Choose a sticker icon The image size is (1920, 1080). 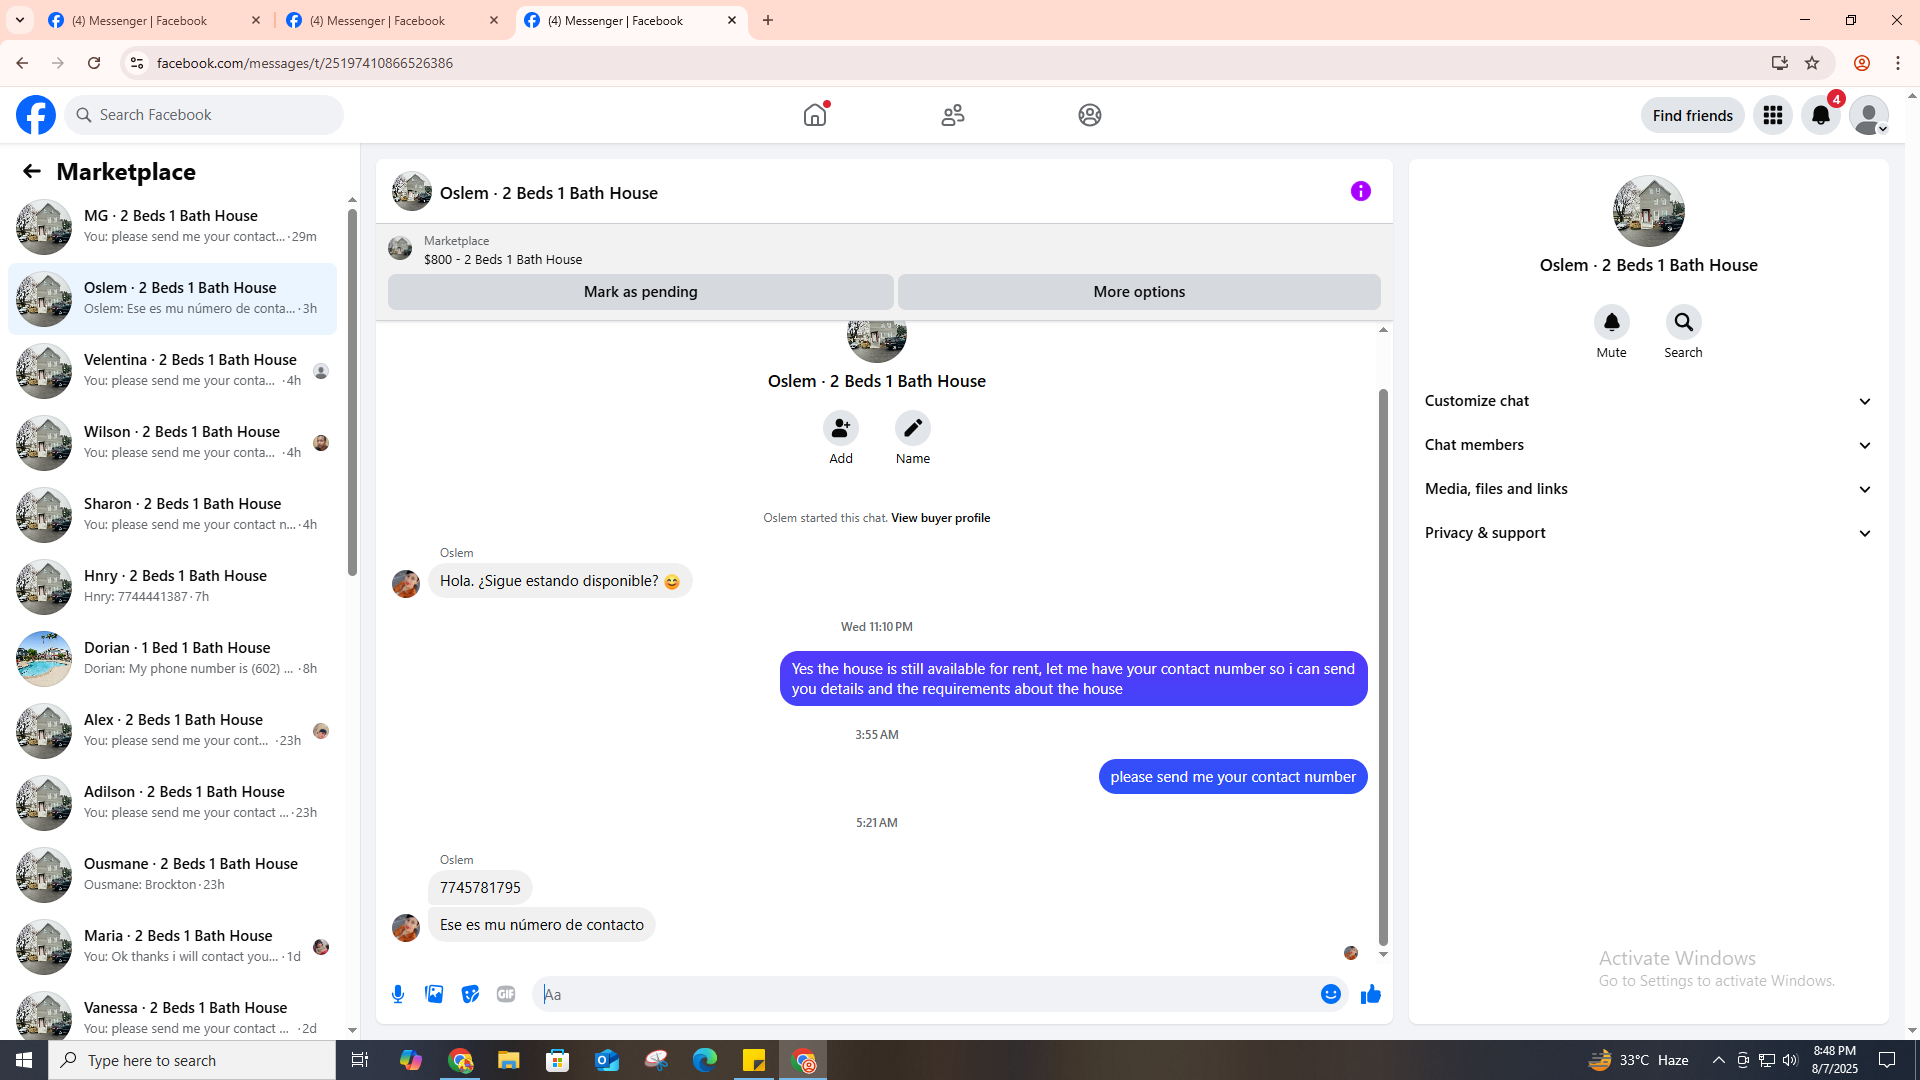470,994
